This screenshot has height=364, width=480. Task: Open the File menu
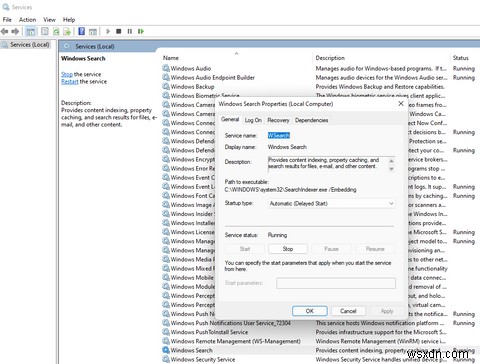pos(7,20)
